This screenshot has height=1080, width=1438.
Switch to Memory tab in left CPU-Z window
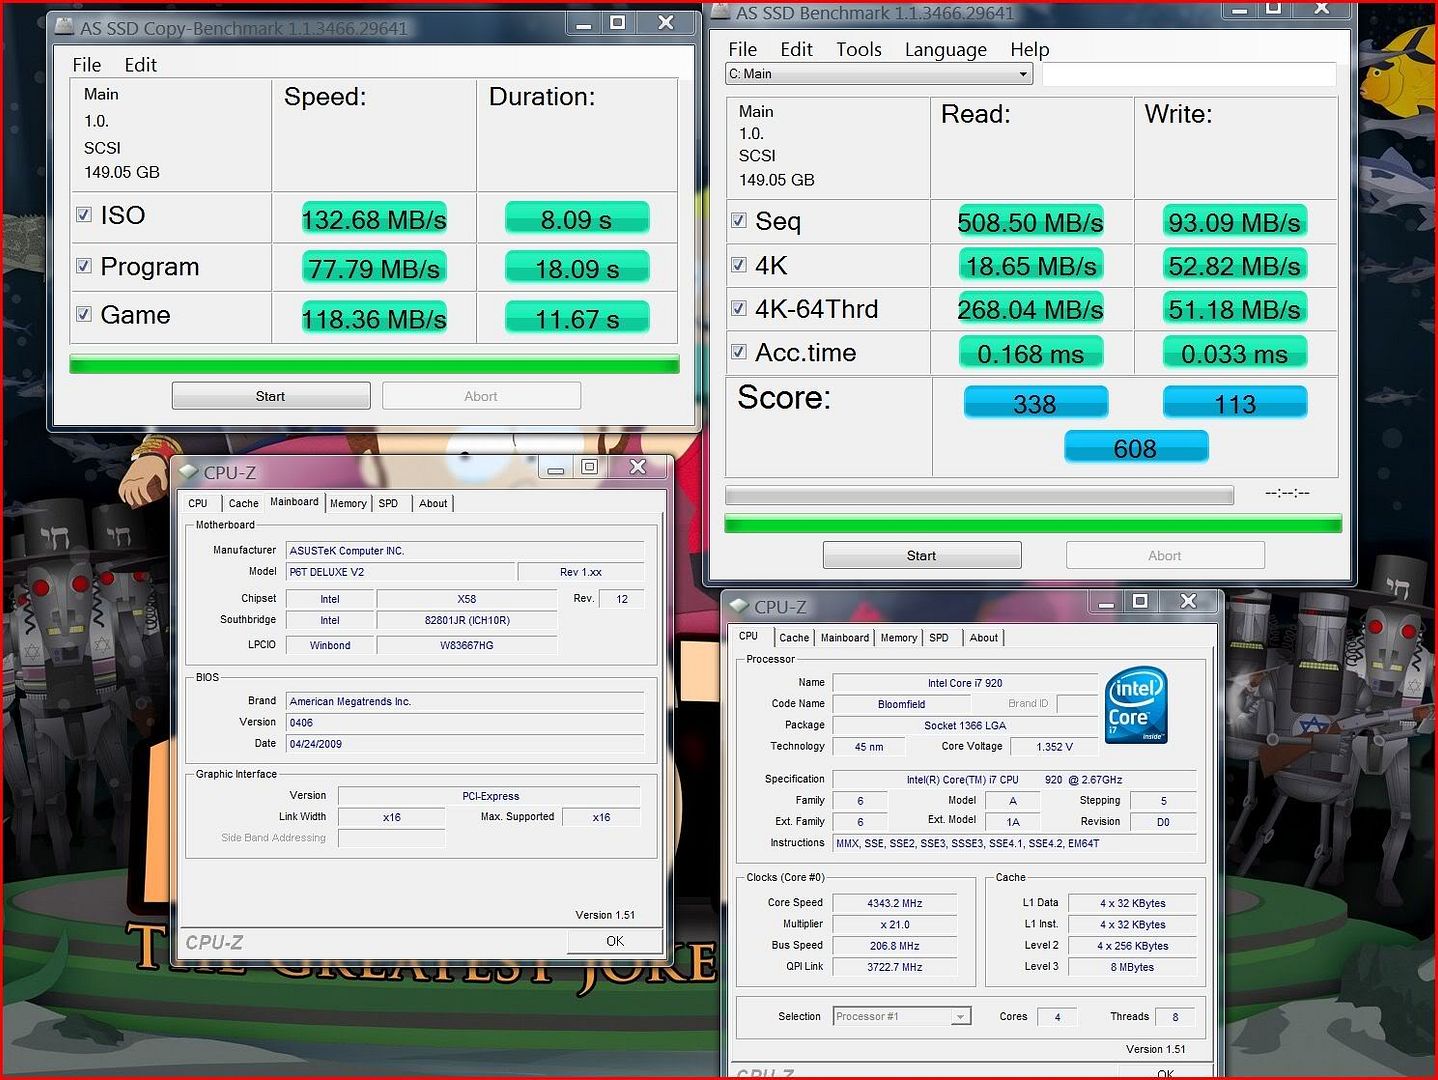pos(348,503)
